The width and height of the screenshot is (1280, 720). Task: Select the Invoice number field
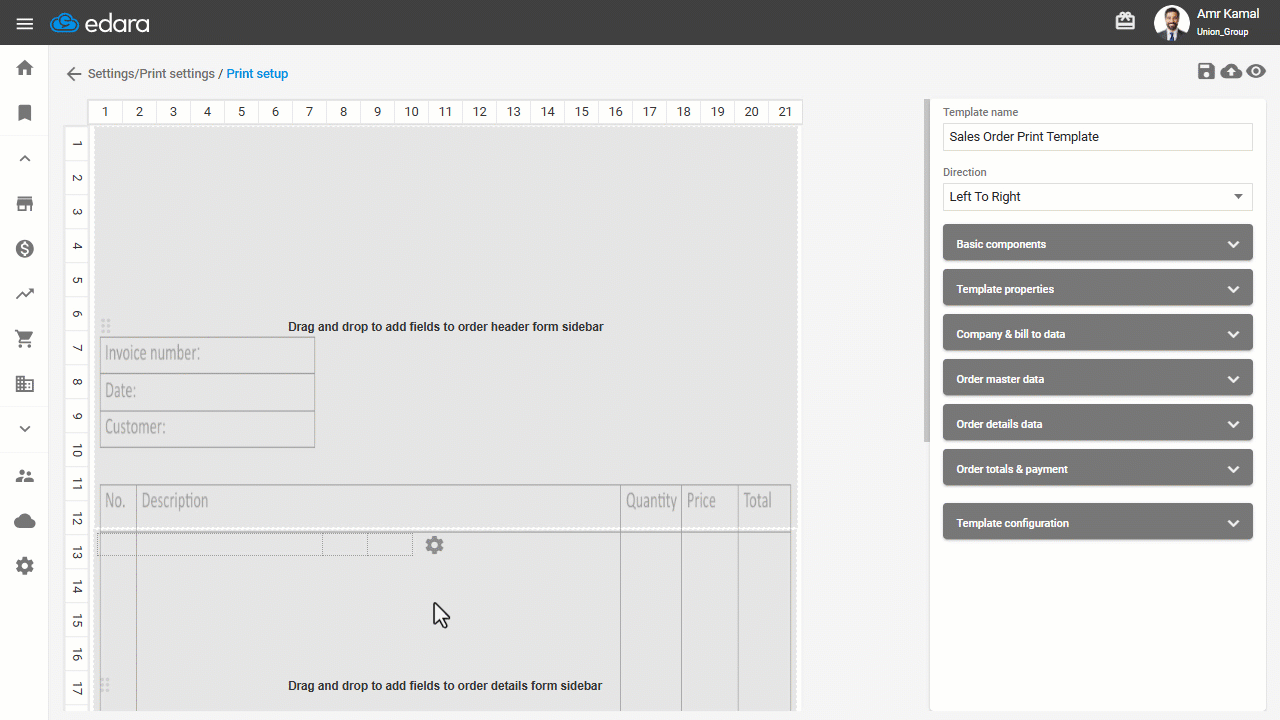pos(207,355)
